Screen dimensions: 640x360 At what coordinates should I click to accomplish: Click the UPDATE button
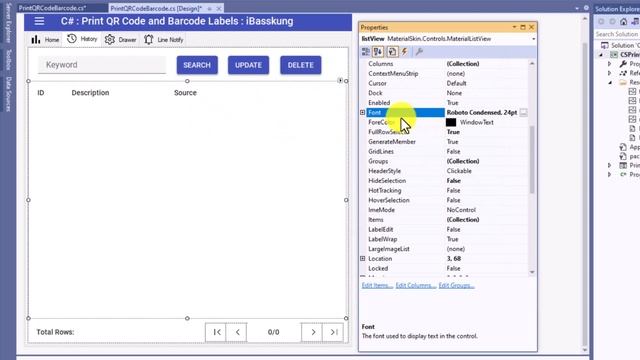249,65
